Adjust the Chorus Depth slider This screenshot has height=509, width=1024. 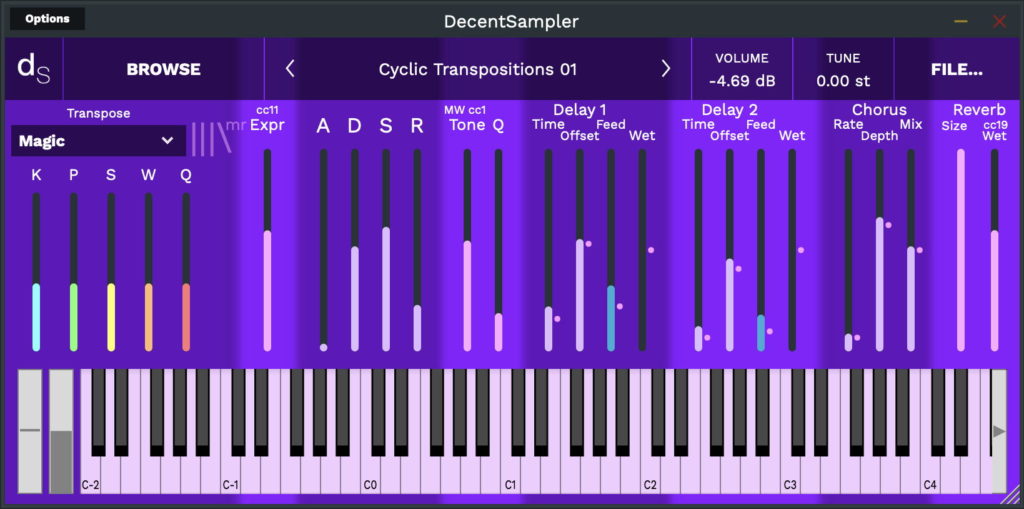pyautogui.click(x=880, y=250)
